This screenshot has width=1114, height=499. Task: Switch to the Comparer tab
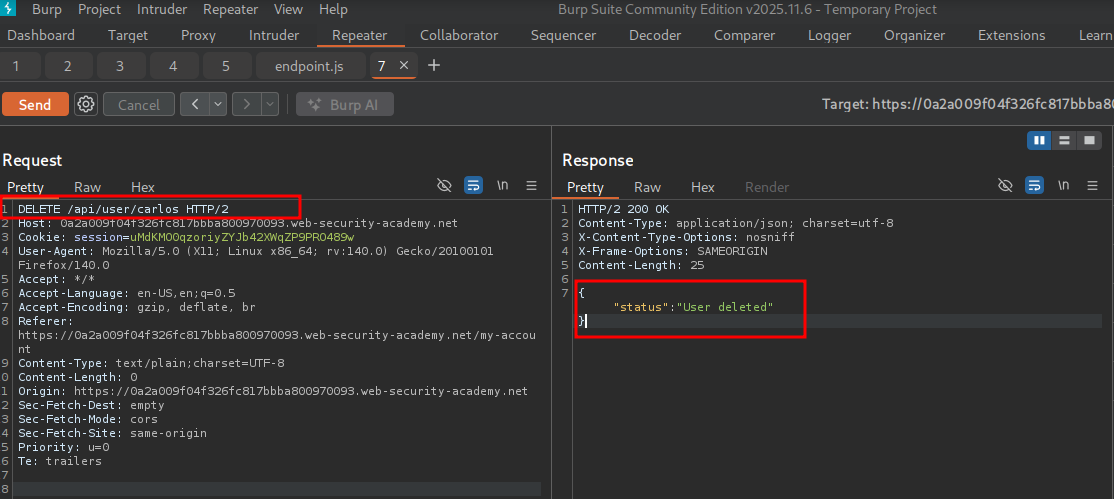(x=745, y=36)
